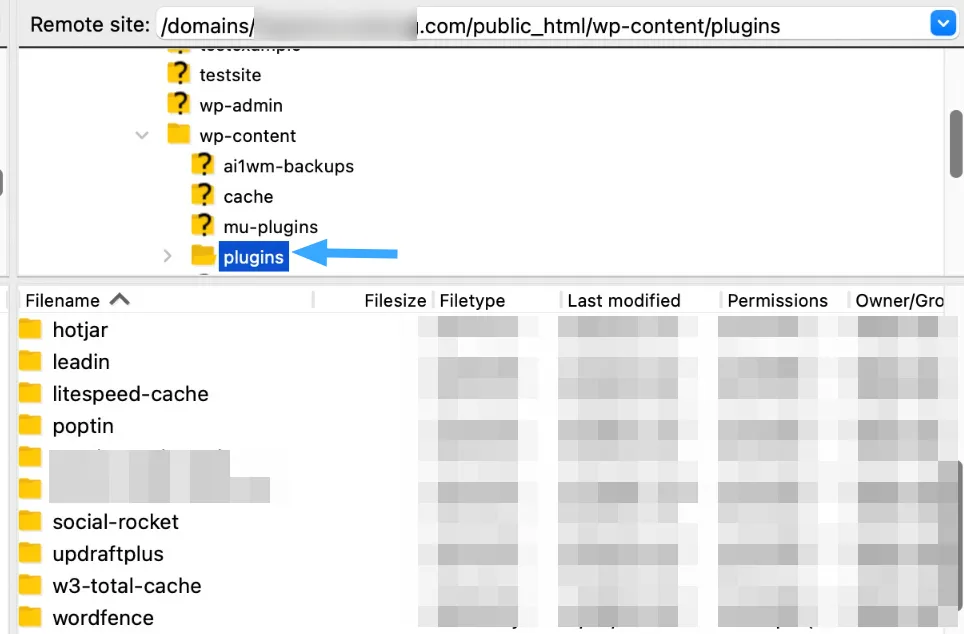The height and width of the screenshot is (634, 964).
Task: Click the wp-admin unknown-folder question icon
Action: [x=179, y=104]
